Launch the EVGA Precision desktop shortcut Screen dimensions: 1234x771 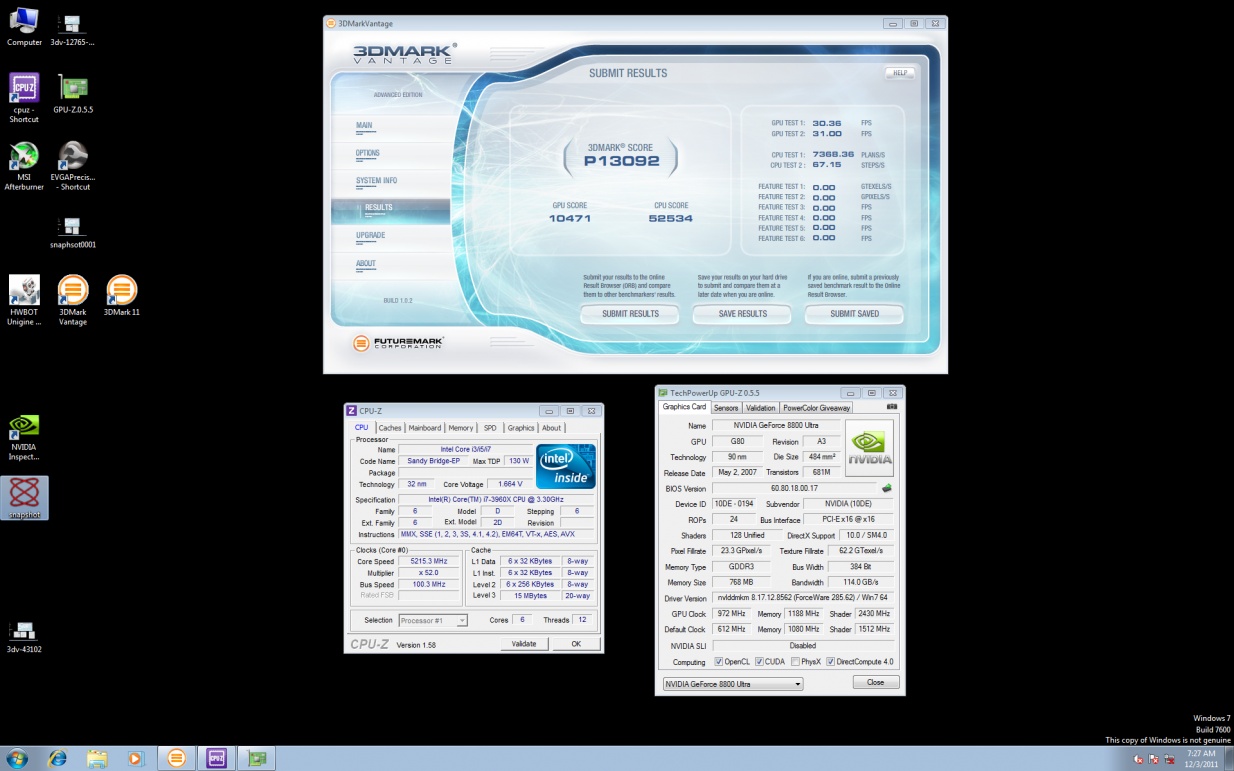[x=73, y=158]
